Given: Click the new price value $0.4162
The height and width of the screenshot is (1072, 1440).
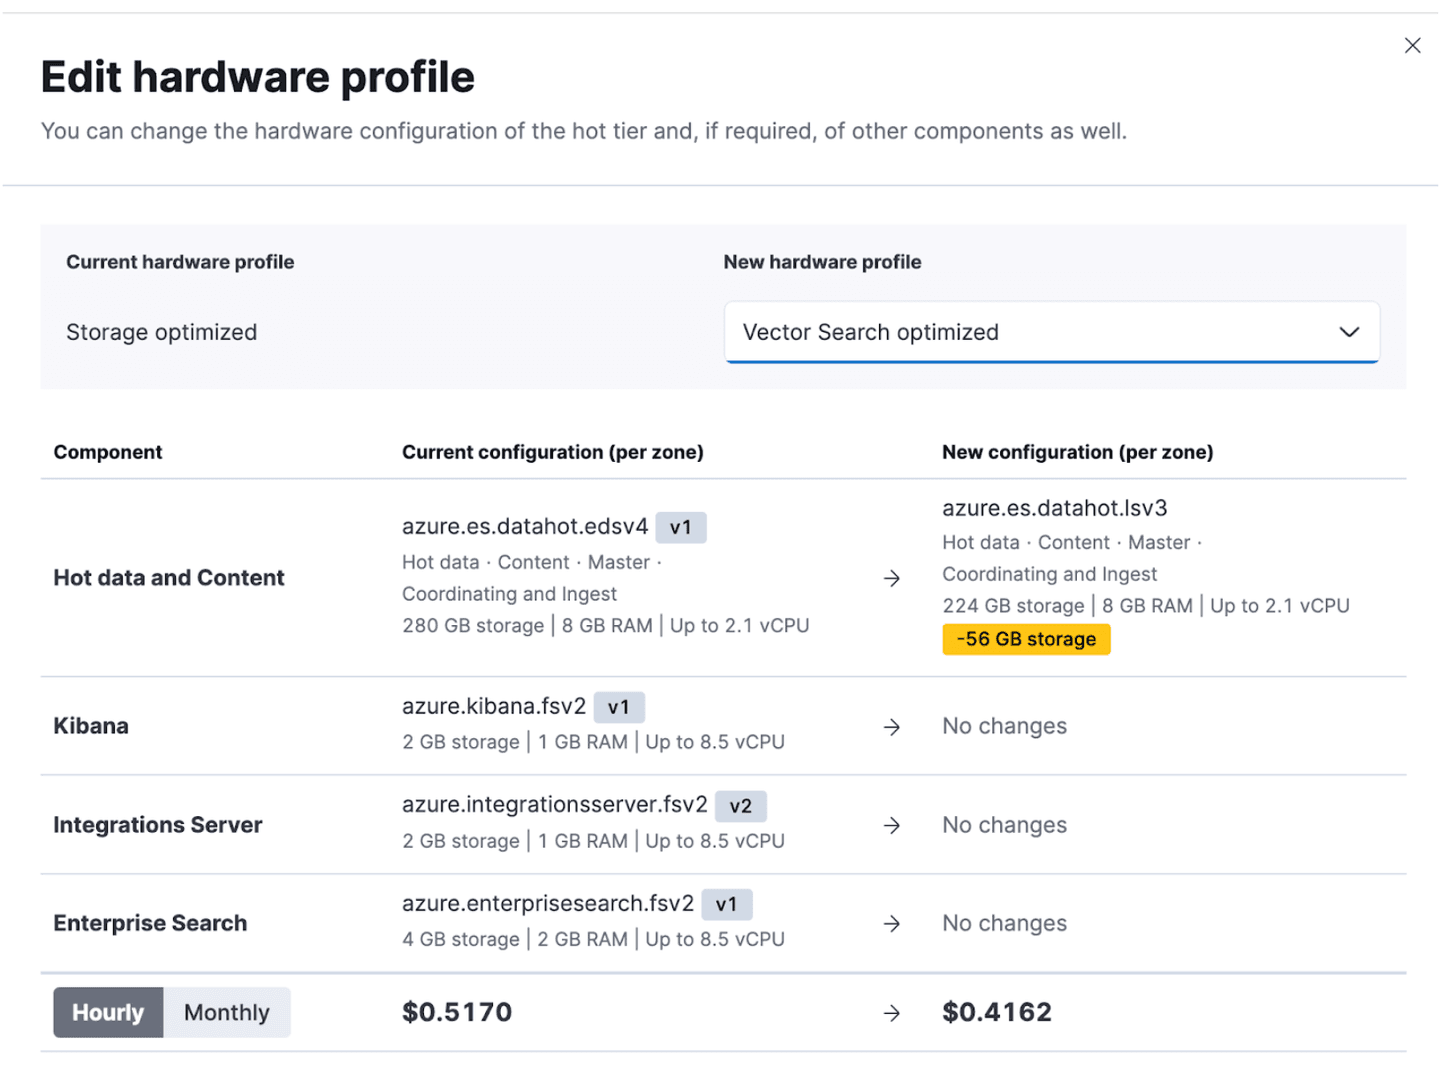Looking at the screenshot, I should [x=997, y=1012].
